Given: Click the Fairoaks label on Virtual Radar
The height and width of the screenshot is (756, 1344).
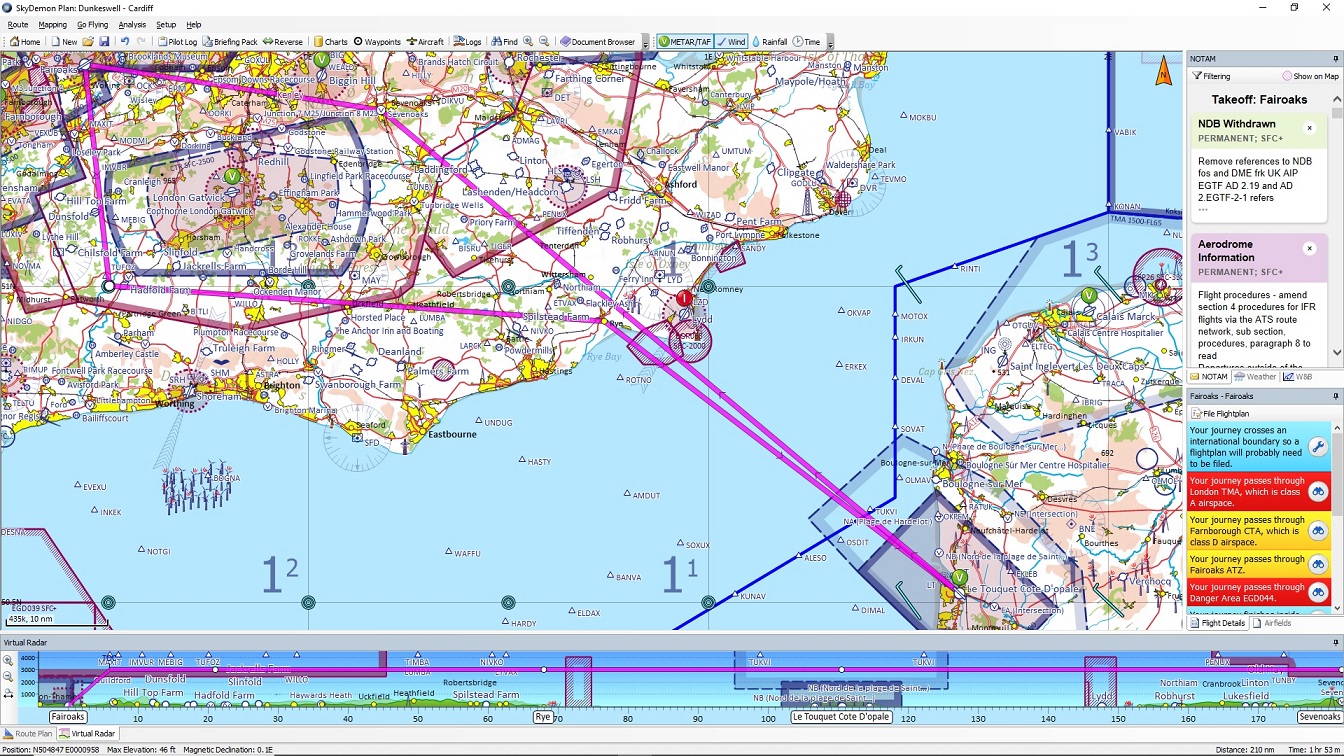Looking at the screenshot, I should pyautogui.click(x=68, y=717).
